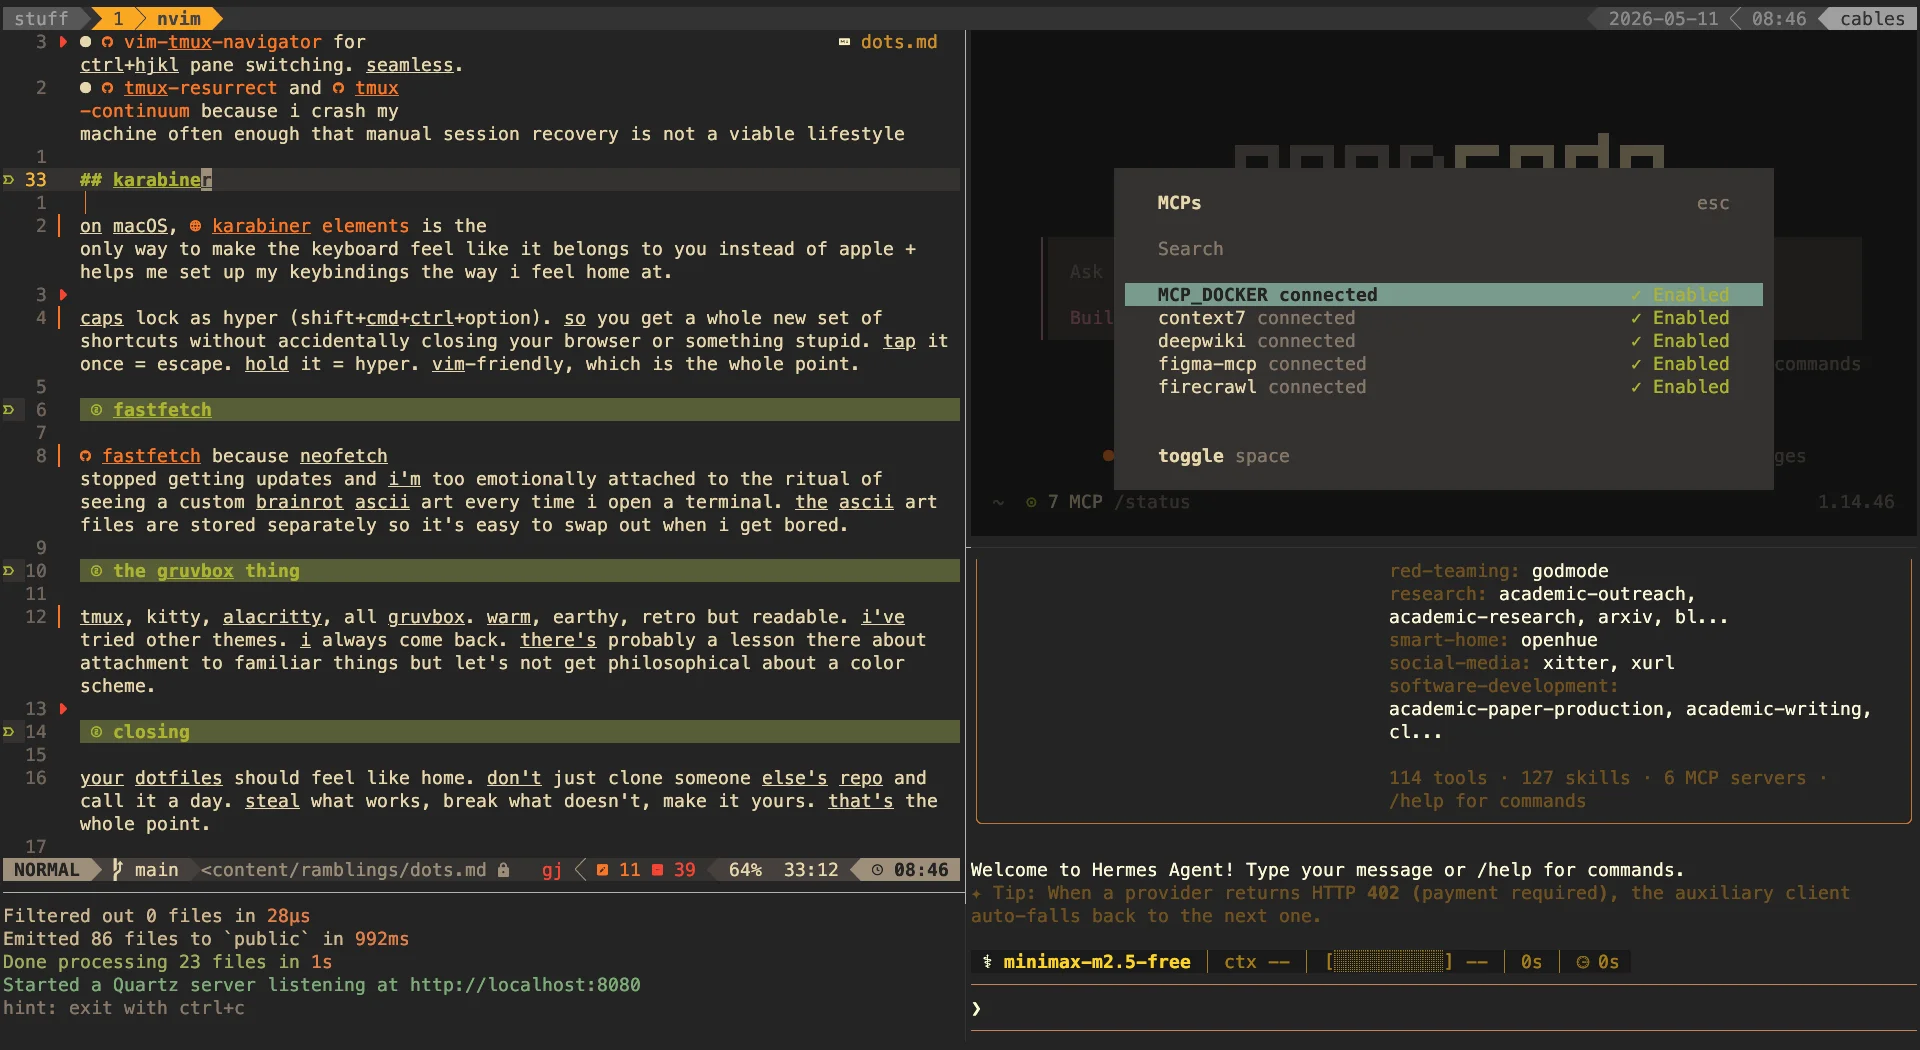Click the date 2026-05-11 in the tmux bar
This screenshot has height=1050, width=1920.
[x=1663, y=19]
